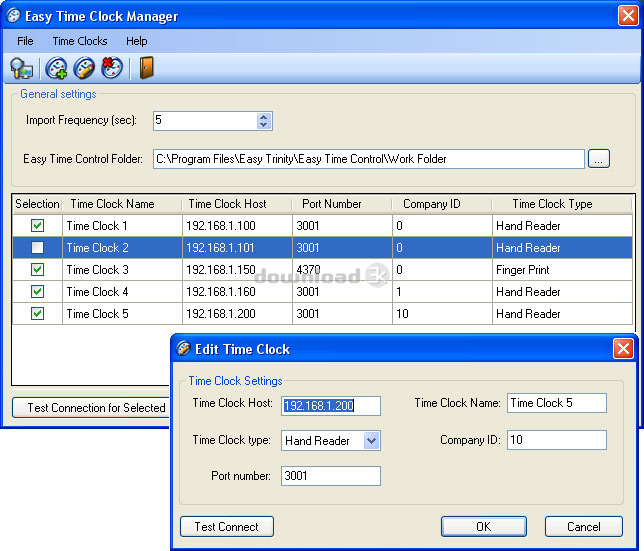Image resolution: width=644 pixels, height=551 pixels.
Task: Click the Easy Time Control Folder path field
Action: pos(369,159)
